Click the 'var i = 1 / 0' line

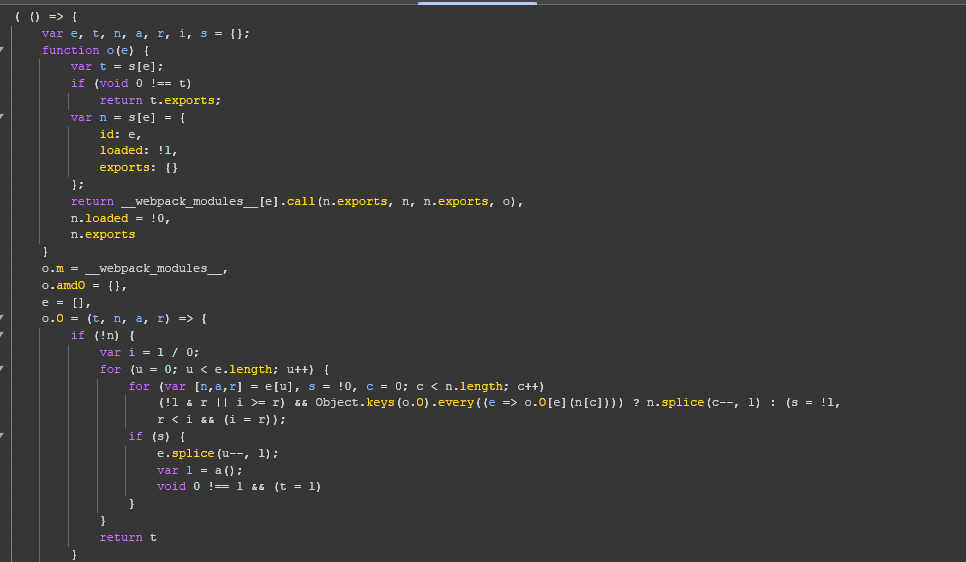[149, 352]
